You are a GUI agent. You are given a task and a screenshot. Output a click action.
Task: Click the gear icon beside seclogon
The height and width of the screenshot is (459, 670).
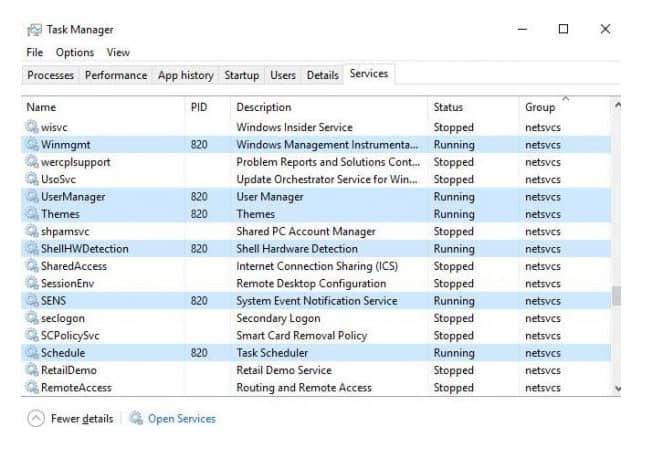coord(32,318)
